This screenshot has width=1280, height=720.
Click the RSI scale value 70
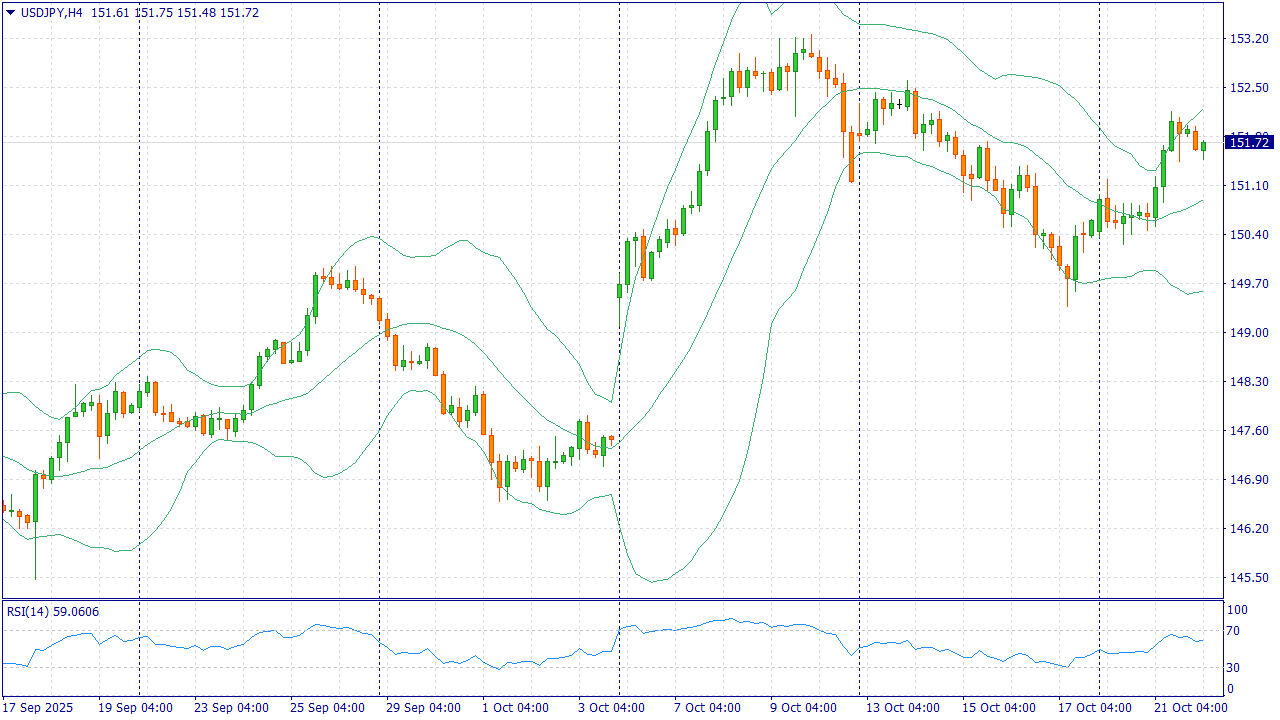[x=1234, y=631]
